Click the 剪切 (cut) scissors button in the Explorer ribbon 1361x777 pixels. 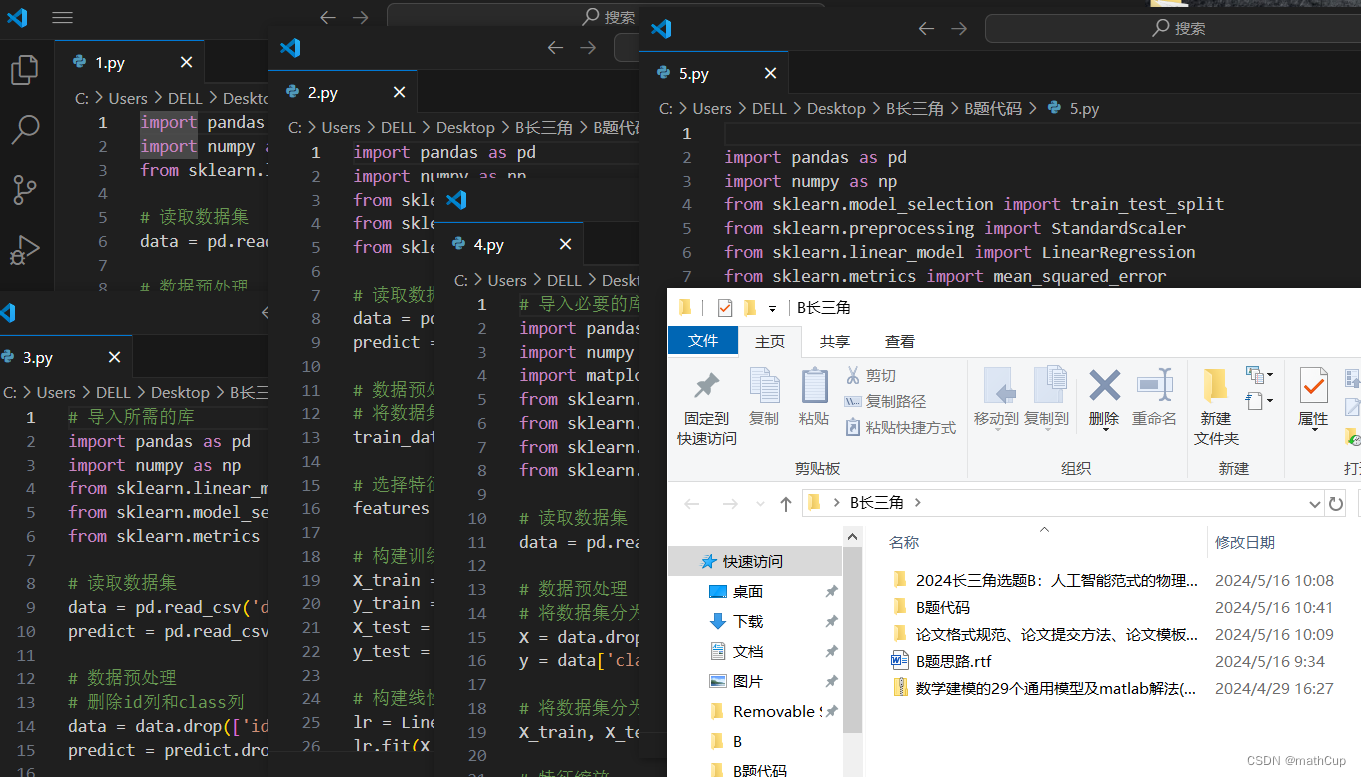870,376
